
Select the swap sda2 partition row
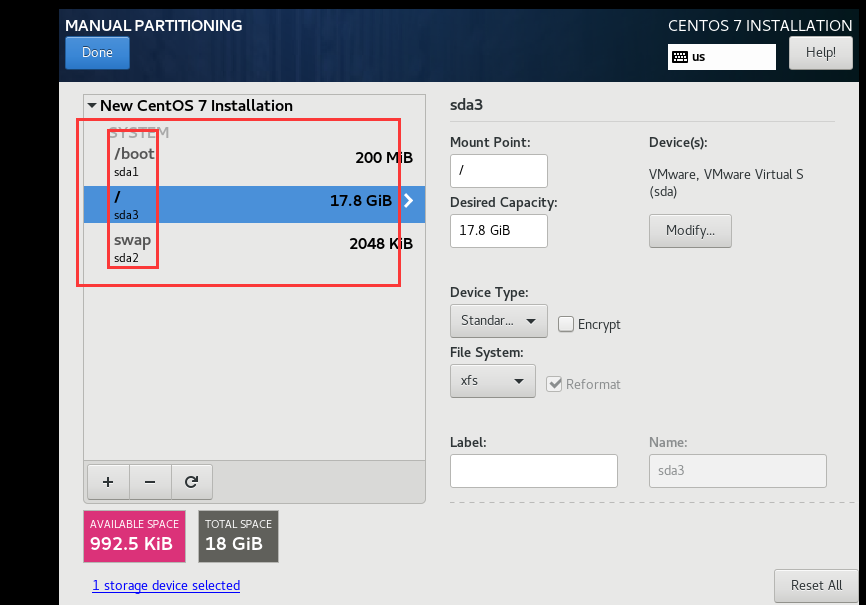point(254,248)
